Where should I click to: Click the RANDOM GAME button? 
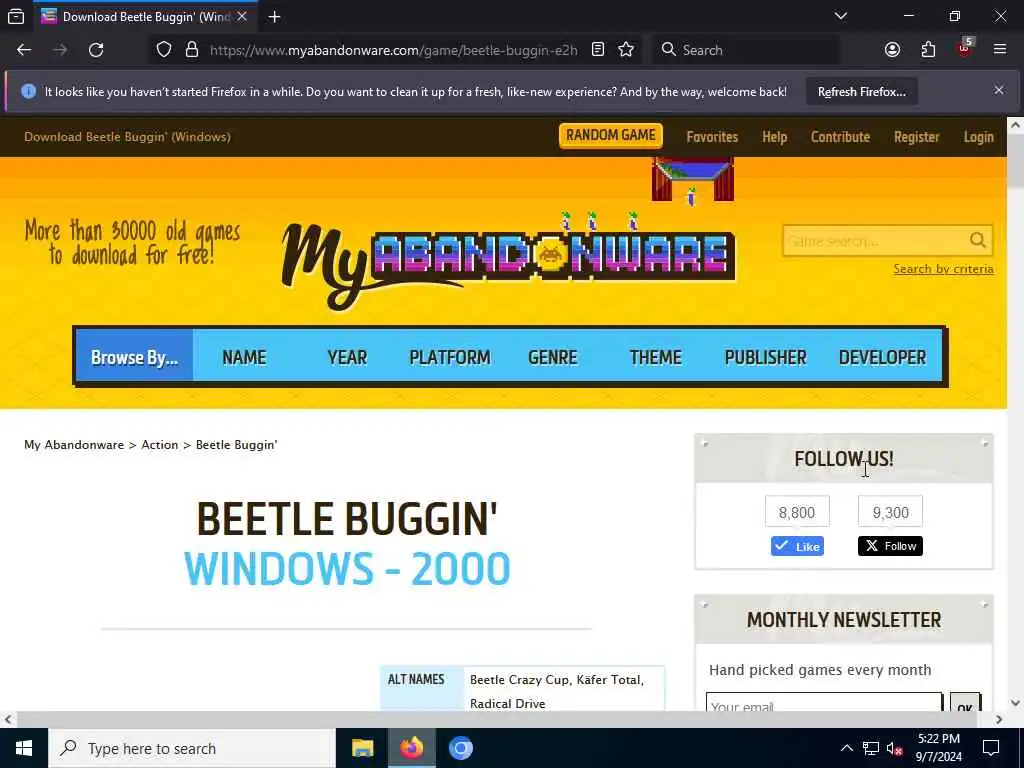point(611,135)
